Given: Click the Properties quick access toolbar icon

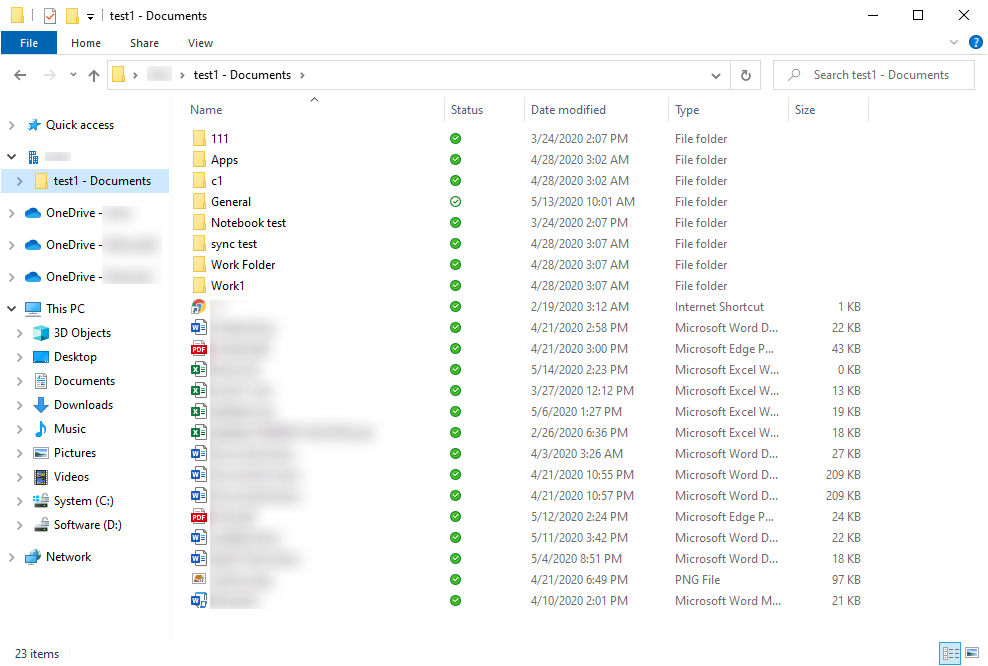Looking at the screenshot, I should (50, 16).
